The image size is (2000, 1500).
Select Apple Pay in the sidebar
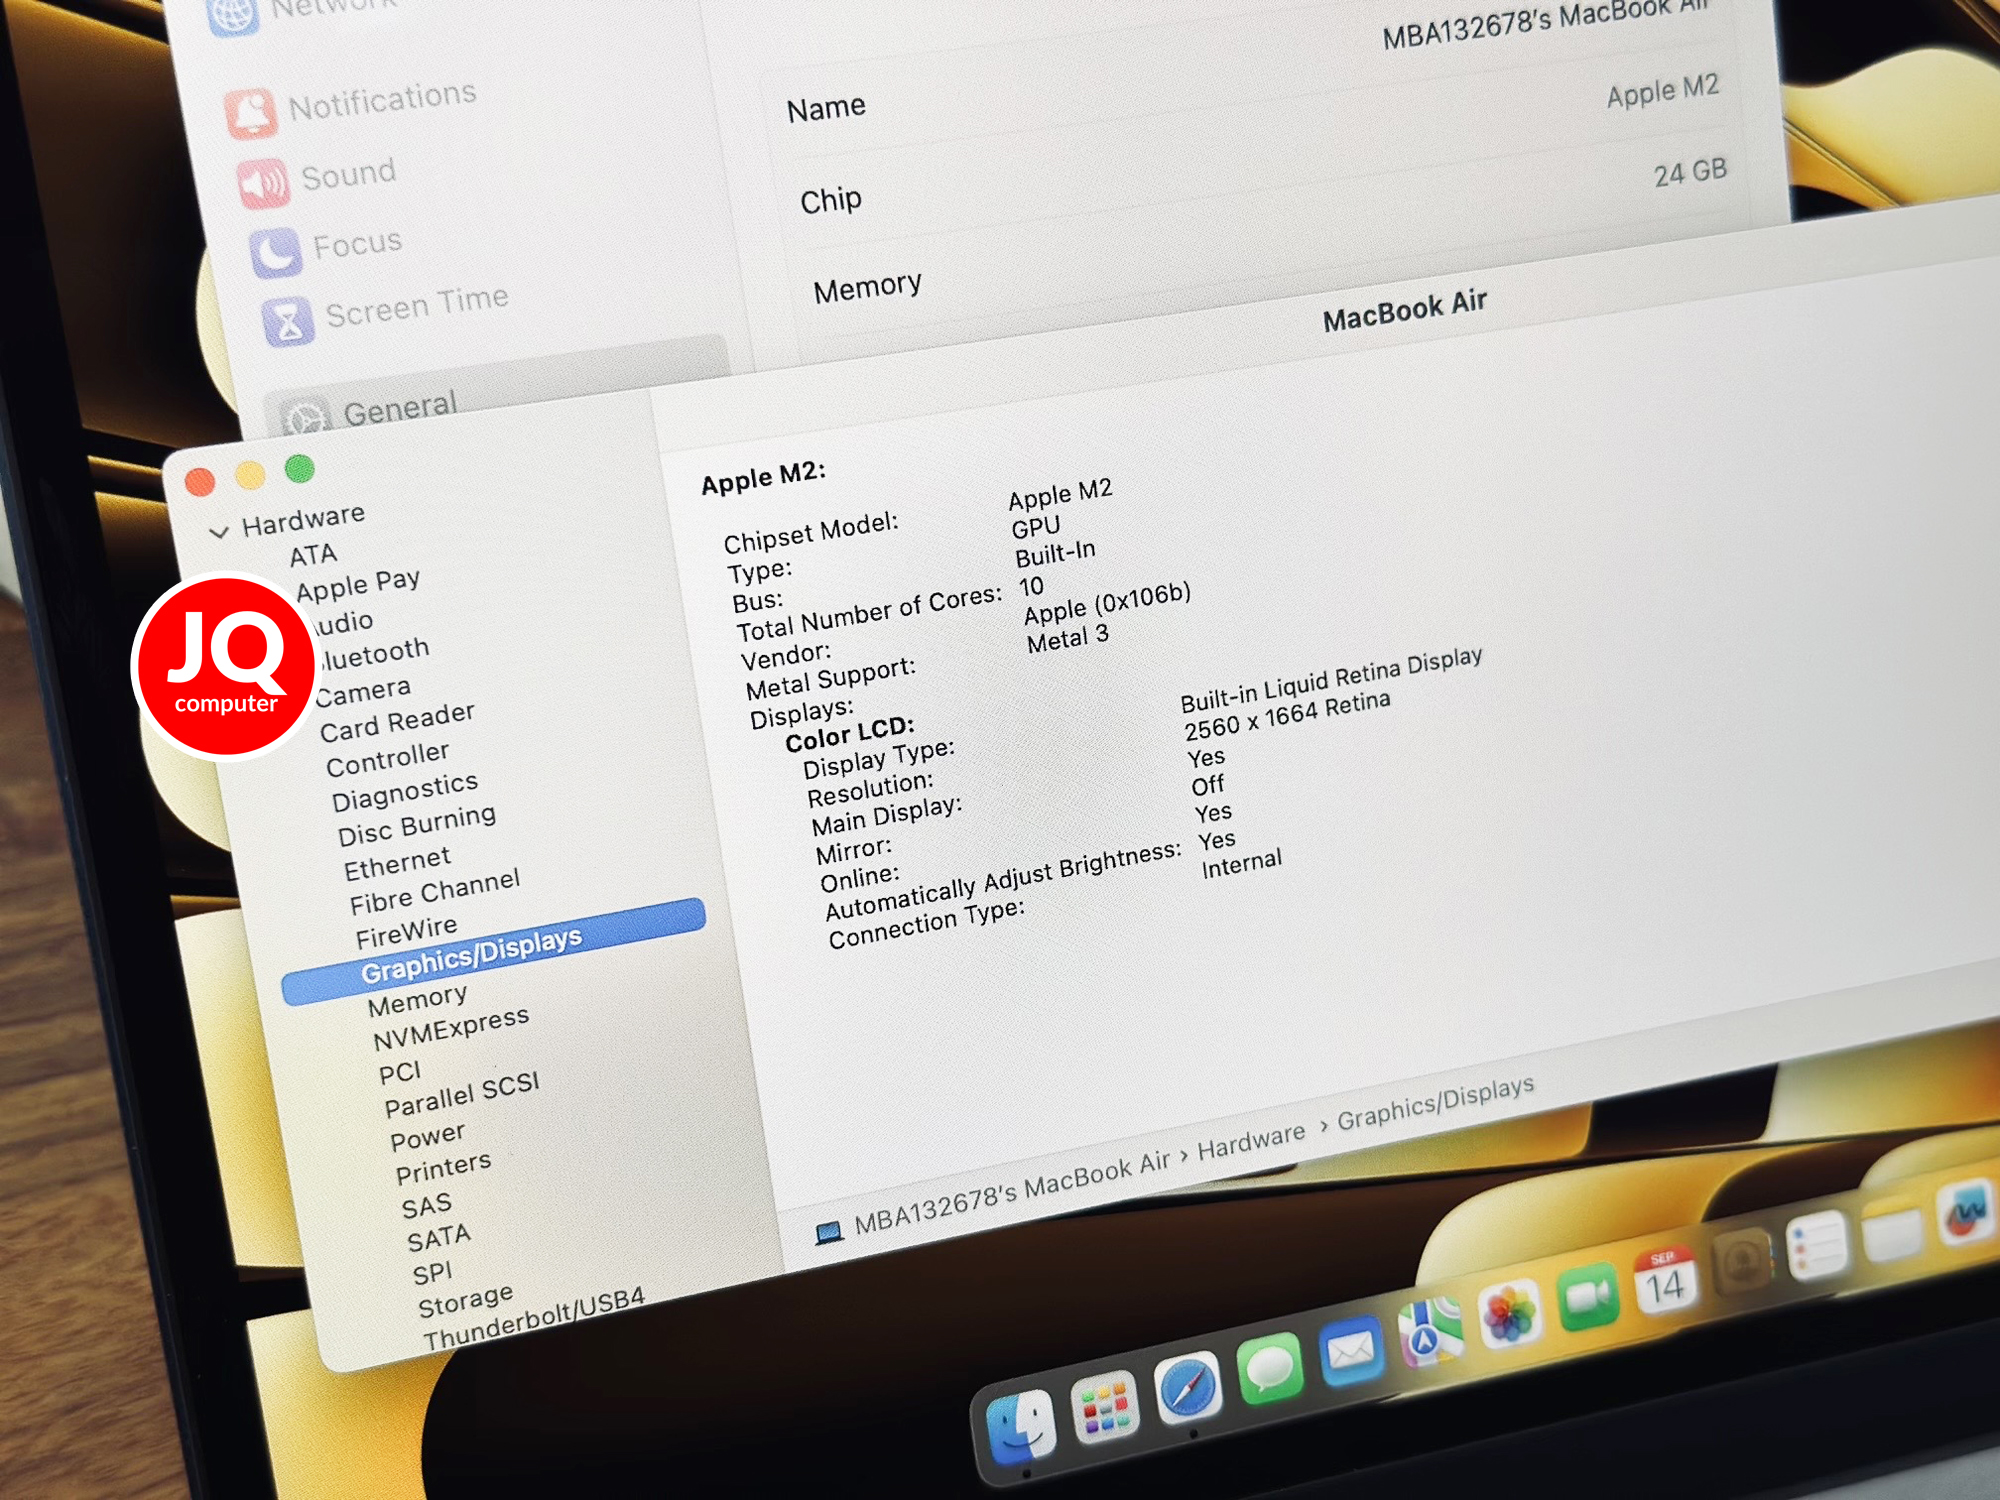point(358,585)
